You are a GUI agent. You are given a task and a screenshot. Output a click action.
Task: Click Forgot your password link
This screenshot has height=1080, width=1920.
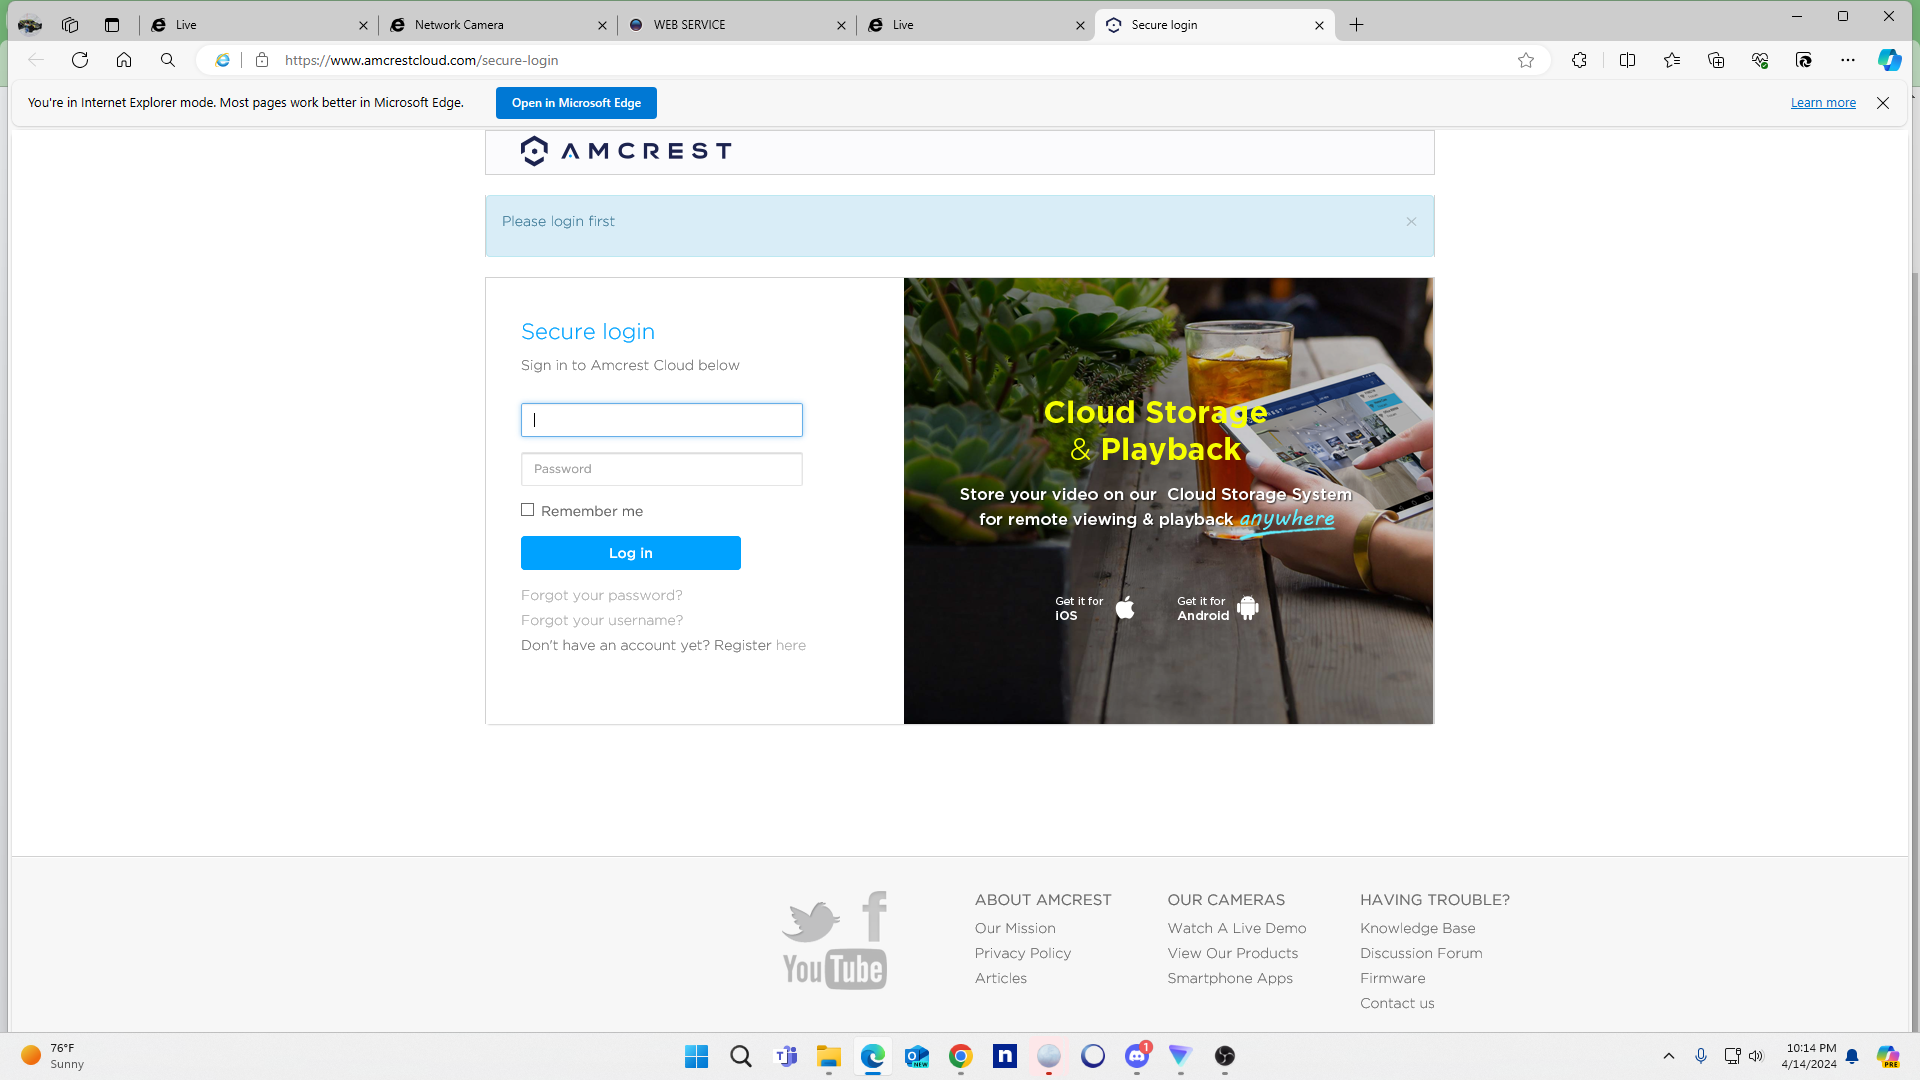[x=601, y=595]
